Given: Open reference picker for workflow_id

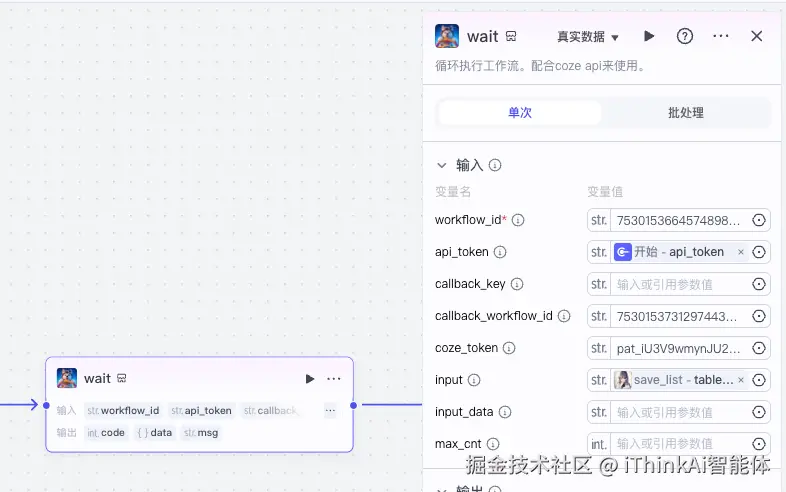Looking at the screenshot, I should coord(759,220).
